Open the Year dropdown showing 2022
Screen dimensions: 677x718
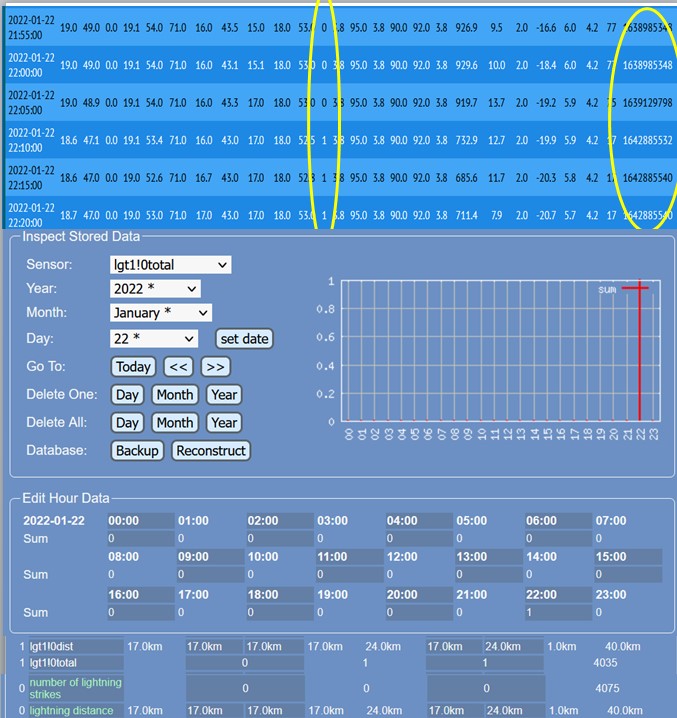(x=155, y=289)
